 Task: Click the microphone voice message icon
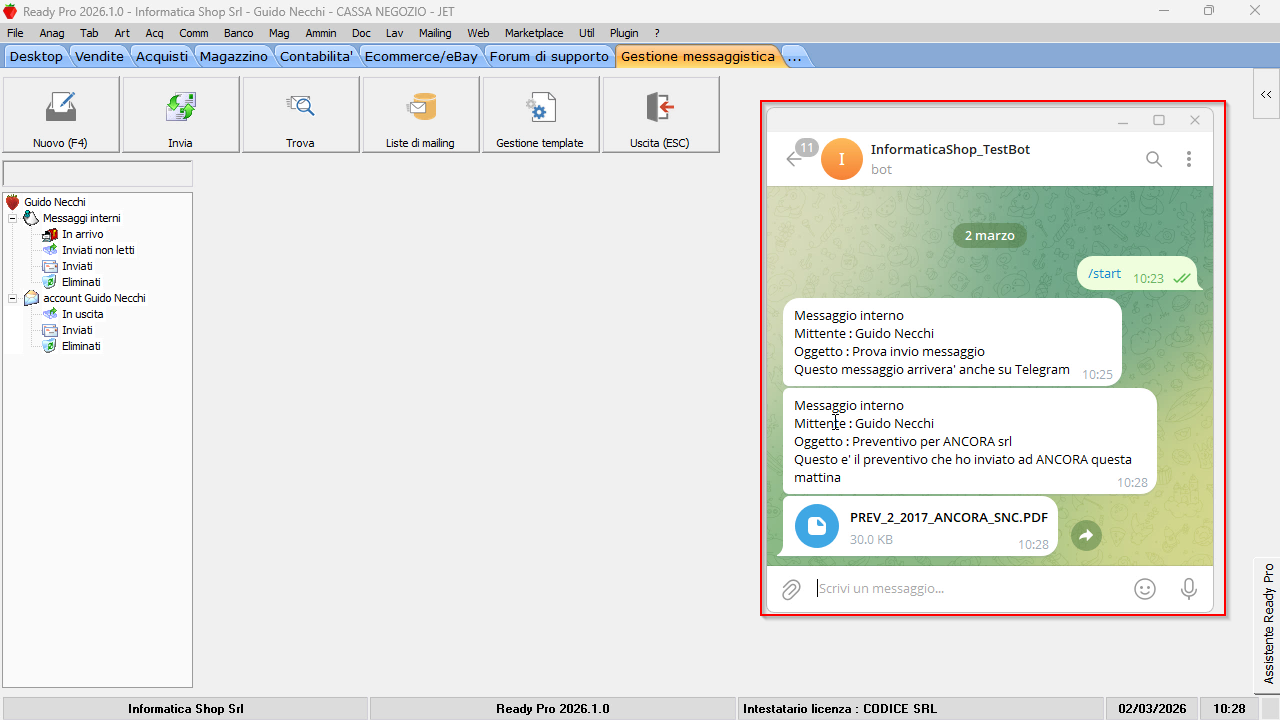click(x=1188, y=589)
